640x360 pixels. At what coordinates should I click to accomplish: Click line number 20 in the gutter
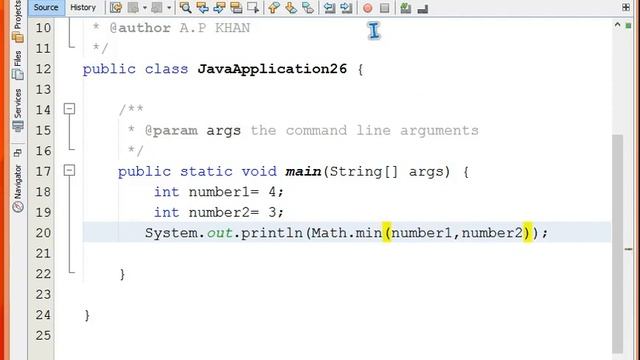pyautogui.click(x=43, y=233)
